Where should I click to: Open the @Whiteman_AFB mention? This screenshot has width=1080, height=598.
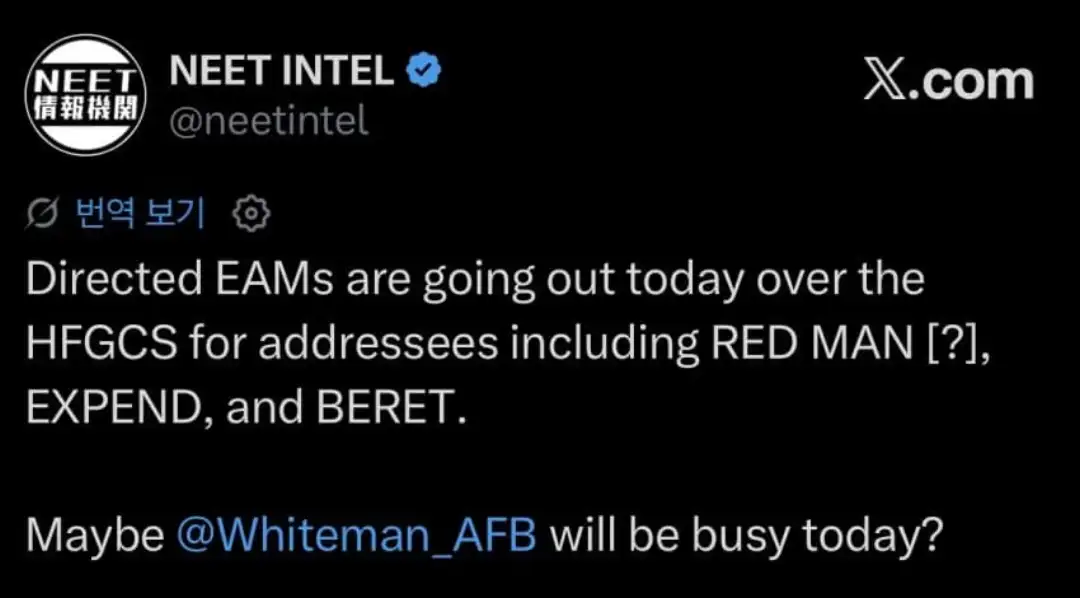click(357, 536)
